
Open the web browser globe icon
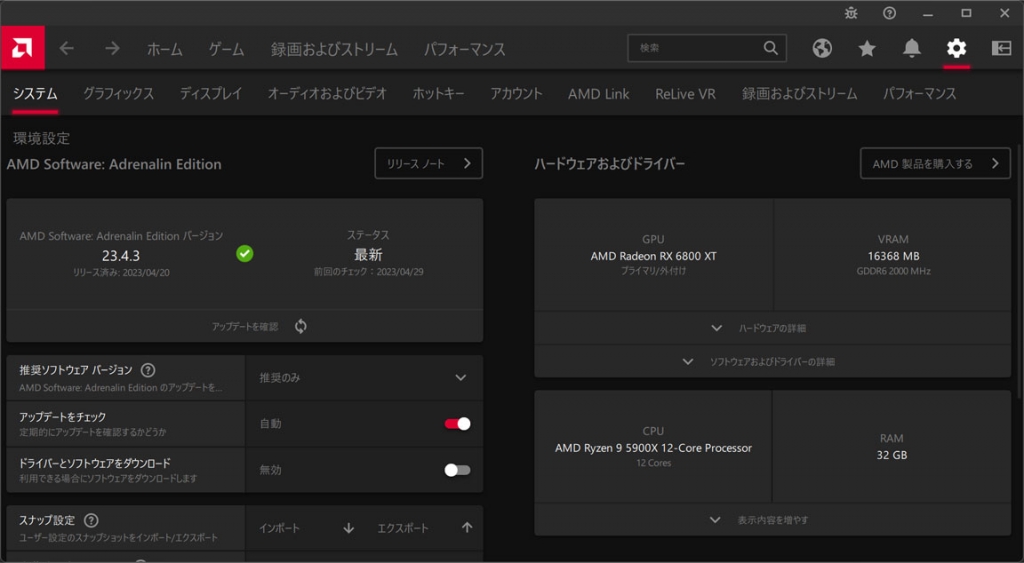pos(822,48)
